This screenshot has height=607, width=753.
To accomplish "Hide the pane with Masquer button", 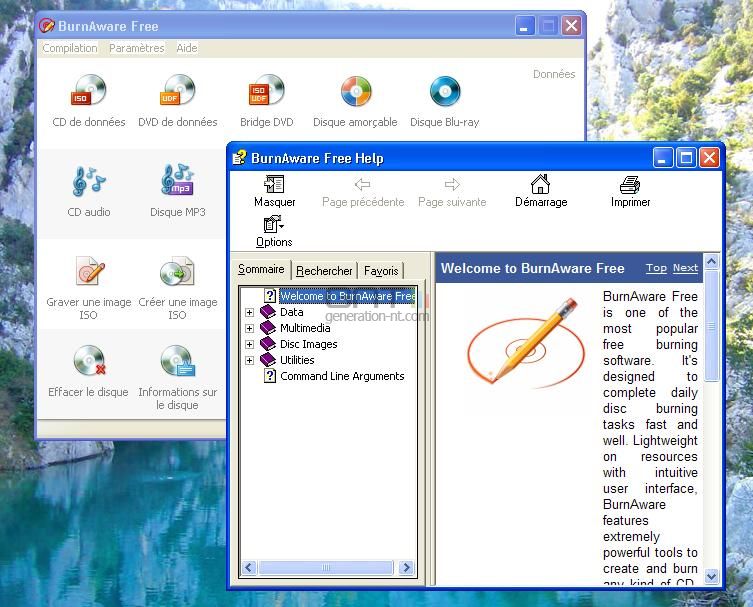I will [x=275, y=191].
